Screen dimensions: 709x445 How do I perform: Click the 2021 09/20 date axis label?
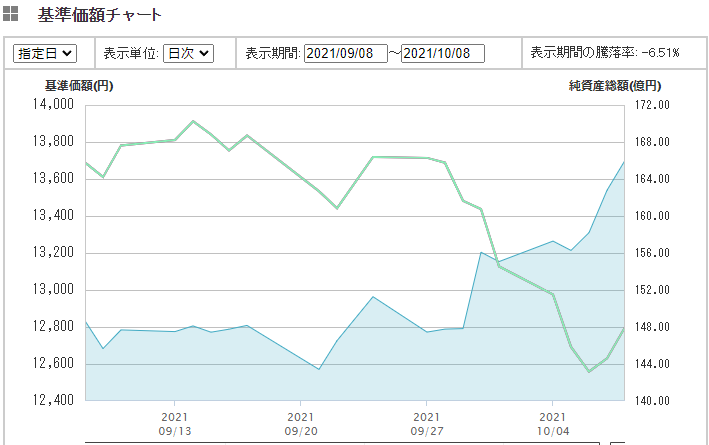pos(301,424)
